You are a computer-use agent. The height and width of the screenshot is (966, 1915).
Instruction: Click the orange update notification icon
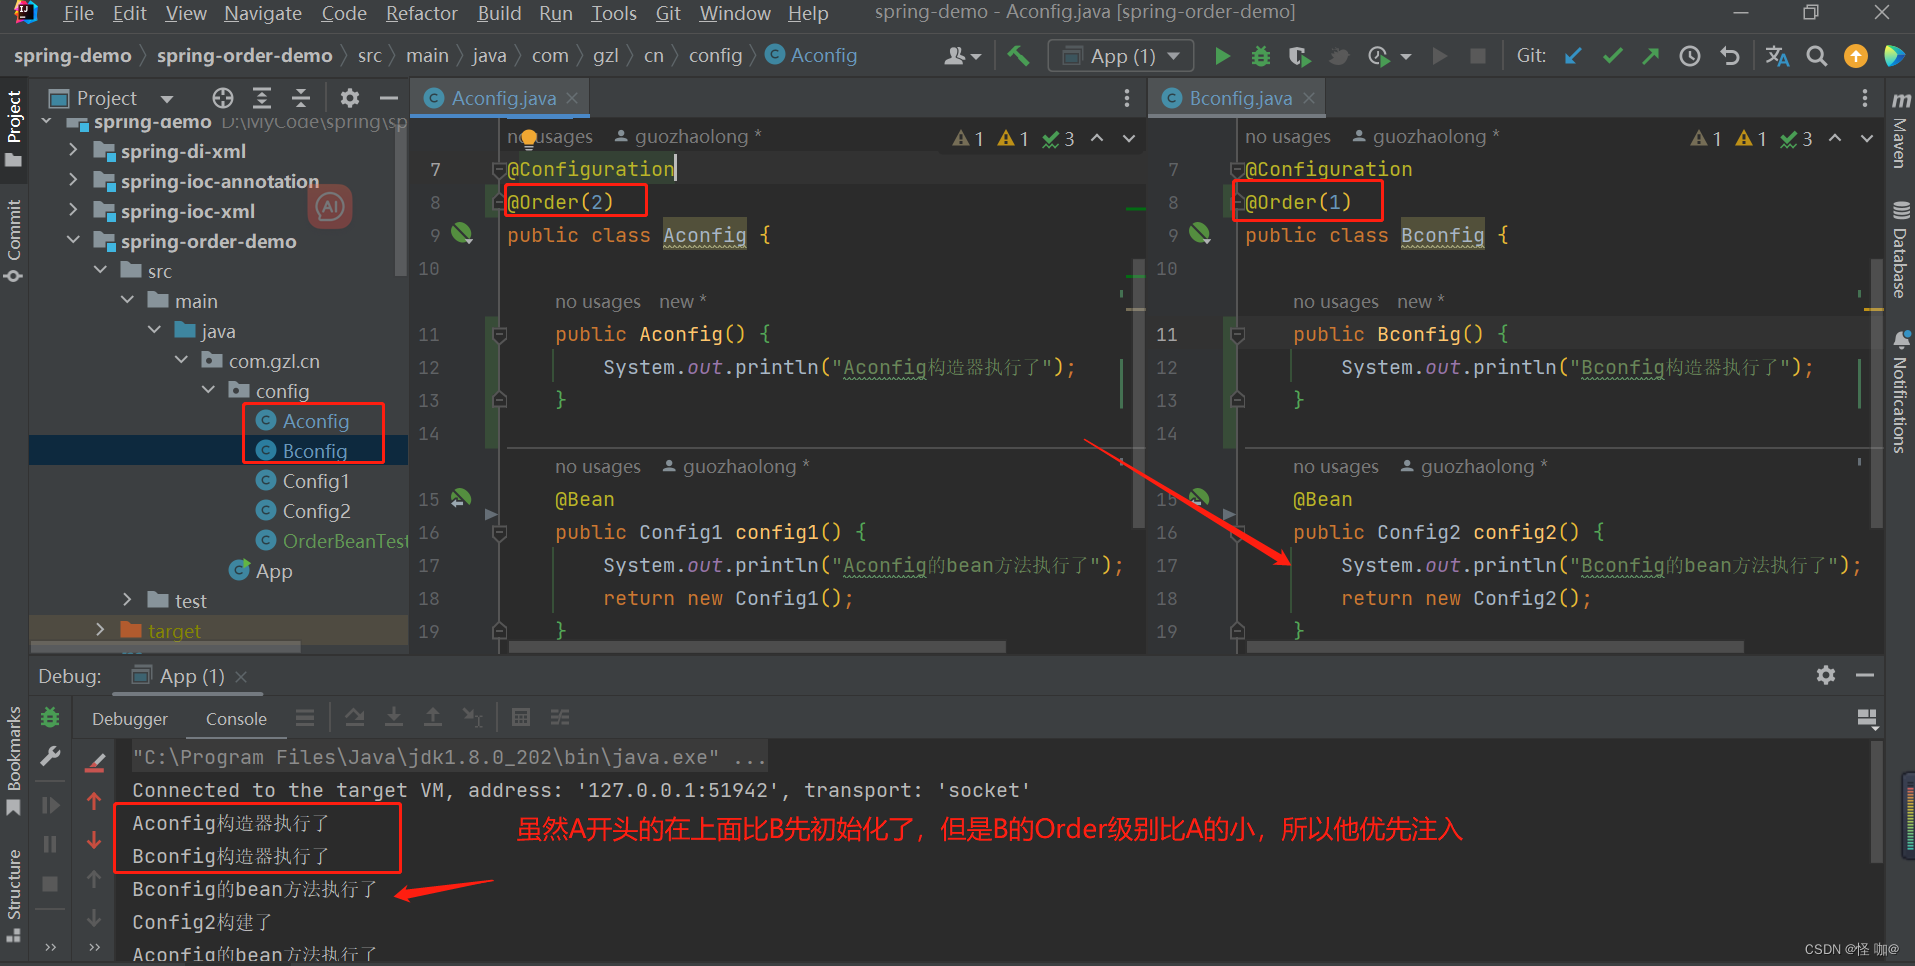pyautogui.click(x=1856, y=56)
